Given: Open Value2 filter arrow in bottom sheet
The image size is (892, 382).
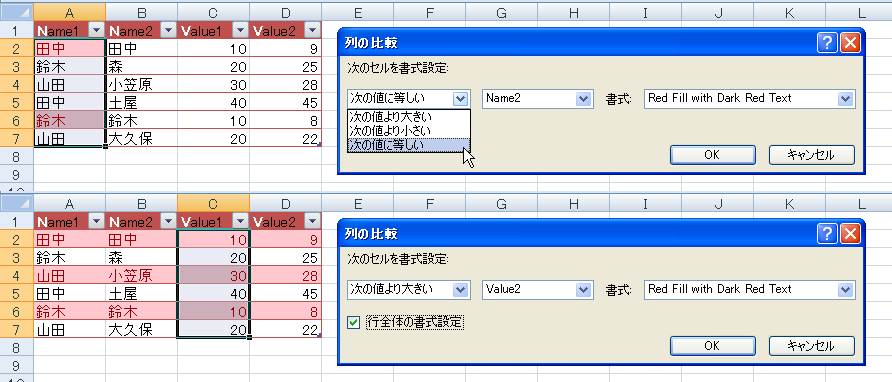Looking at the screenshot, I should (x=313, y=222).
